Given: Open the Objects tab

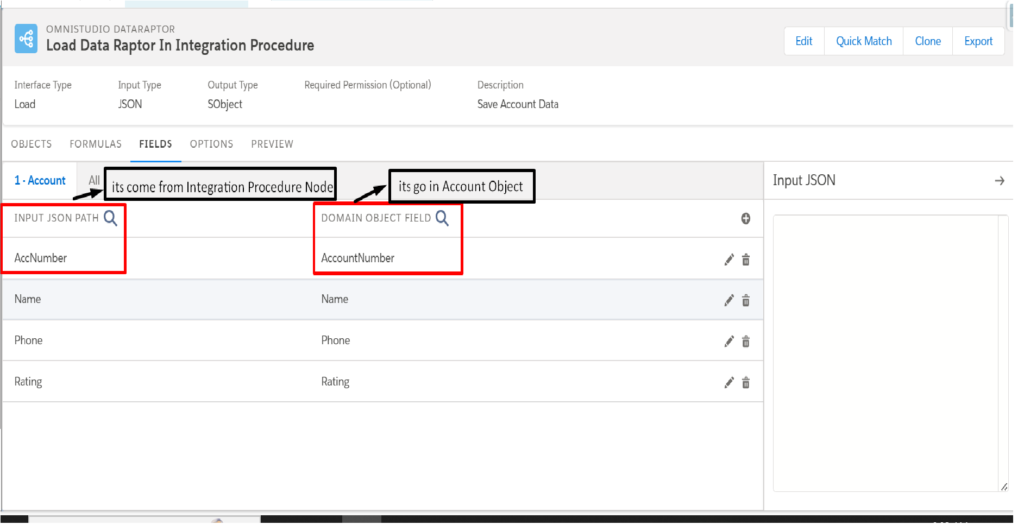Looking at the screenshot, I should pos(31,144).
